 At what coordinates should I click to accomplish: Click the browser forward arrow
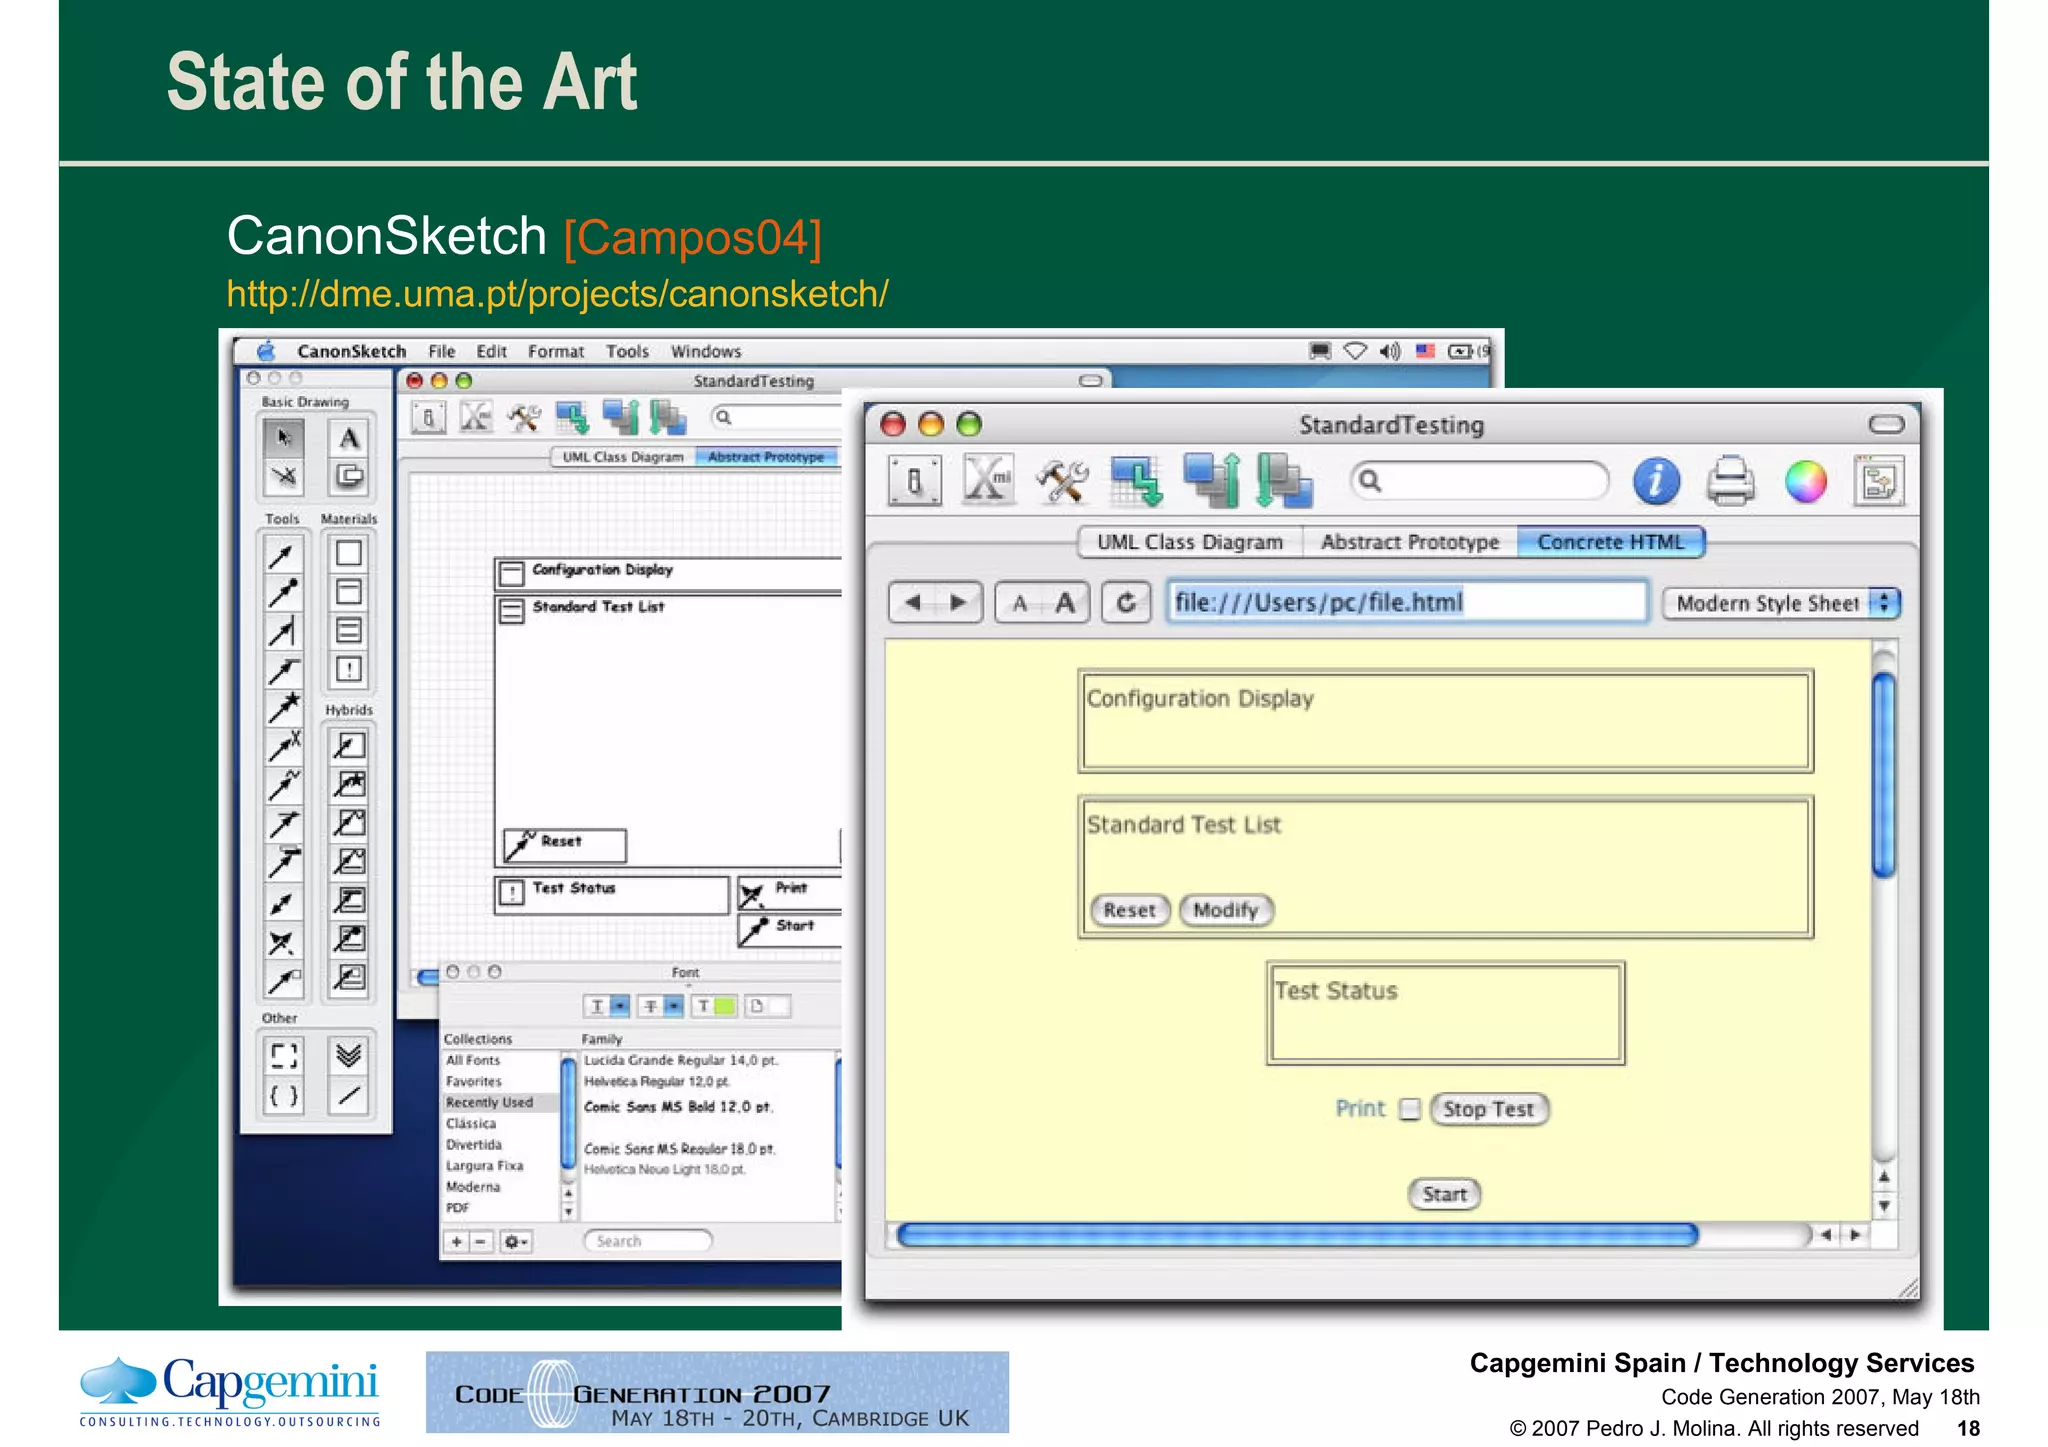959,603
